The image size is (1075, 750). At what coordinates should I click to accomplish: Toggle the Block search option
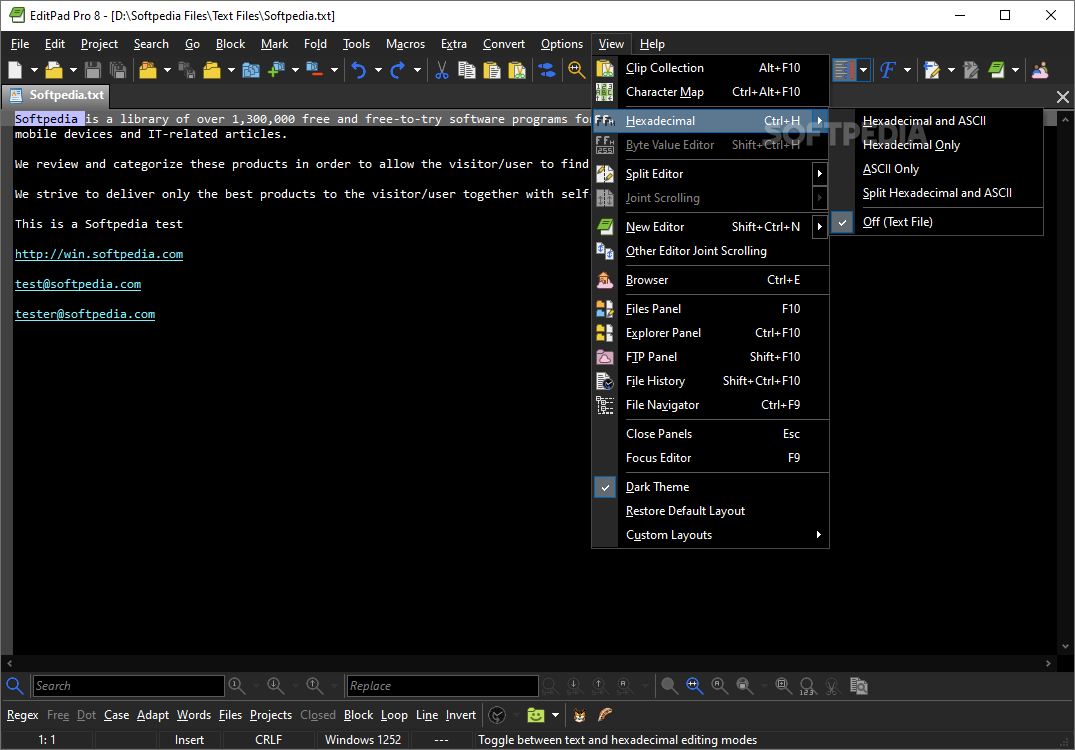click(x=359, y=715)
